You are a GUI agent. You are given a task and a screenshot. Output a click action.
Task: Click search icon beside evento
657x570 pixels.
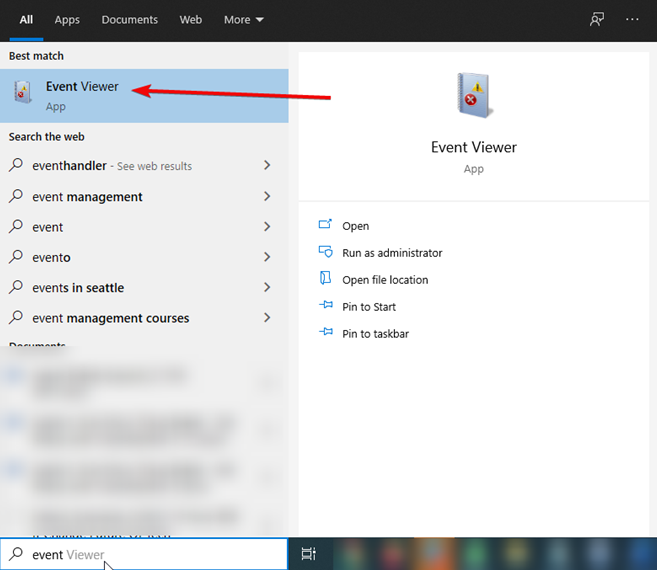pyautogui.click(x=16, y=256)
